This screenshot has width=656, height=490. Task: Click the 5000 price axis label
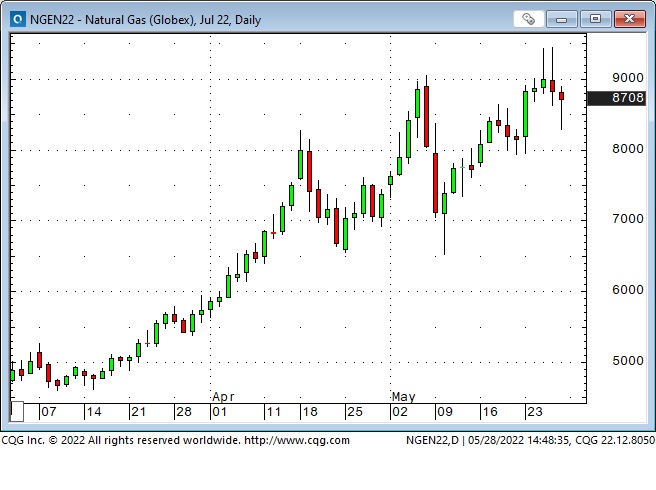click(628, 361)
